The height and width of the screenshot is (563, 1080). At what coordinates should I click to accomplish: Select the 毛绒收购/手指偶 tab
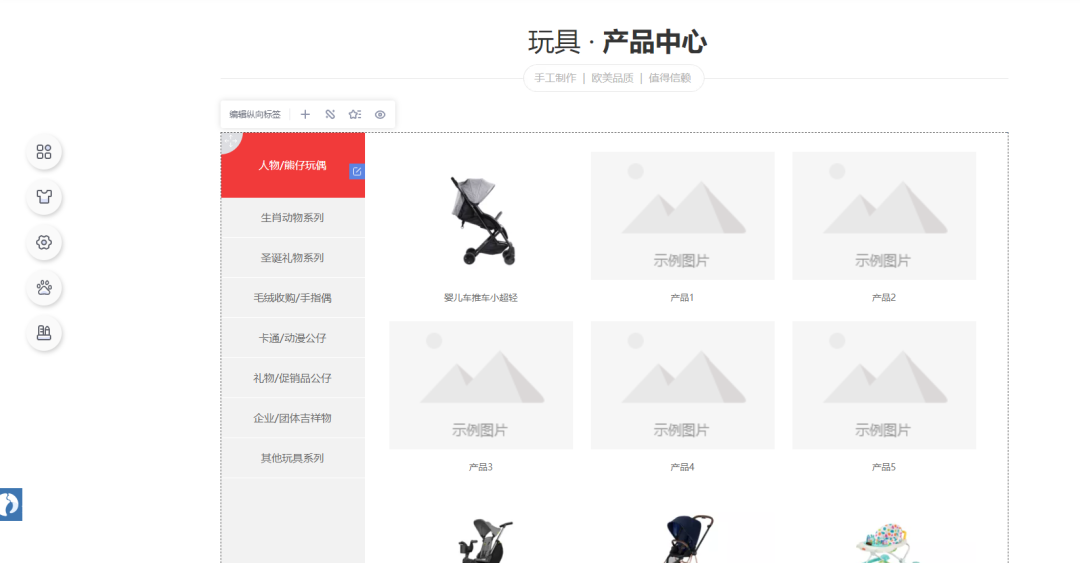293,298
